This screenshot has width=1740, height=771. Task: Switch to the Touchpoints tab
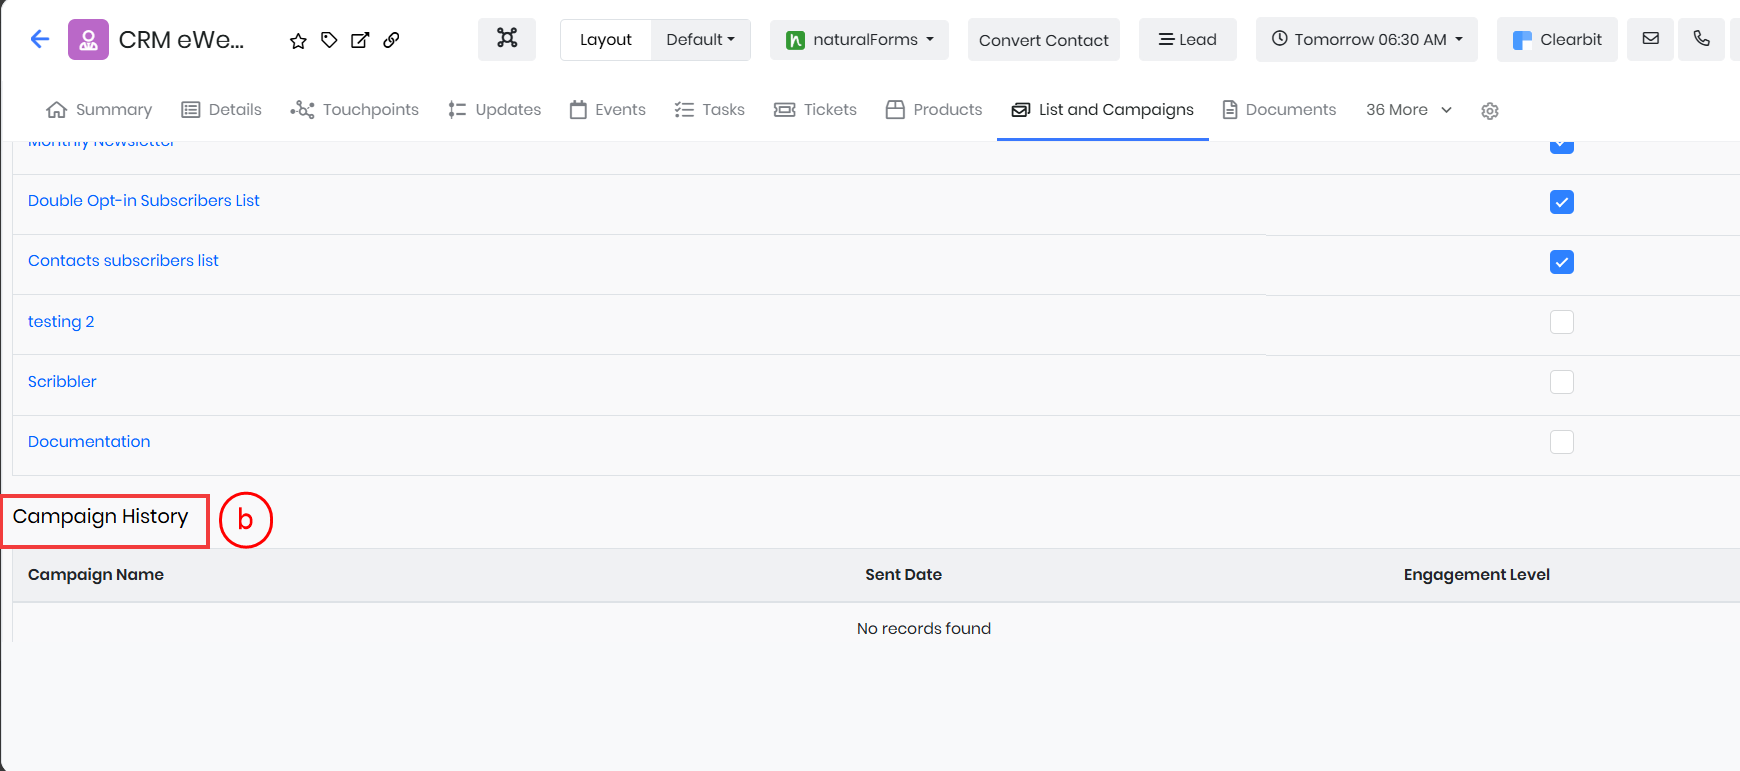click(355, 110)
